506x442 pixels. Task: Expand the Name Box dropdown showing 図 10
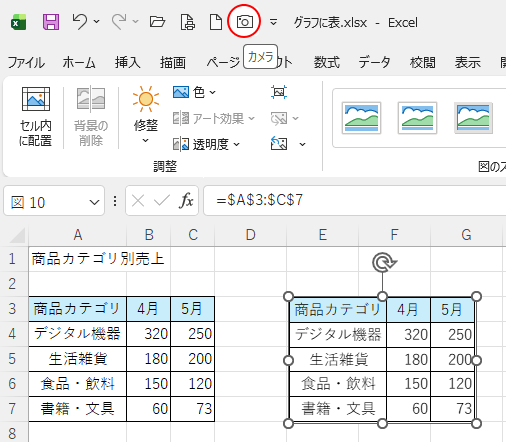click(94, 202)
